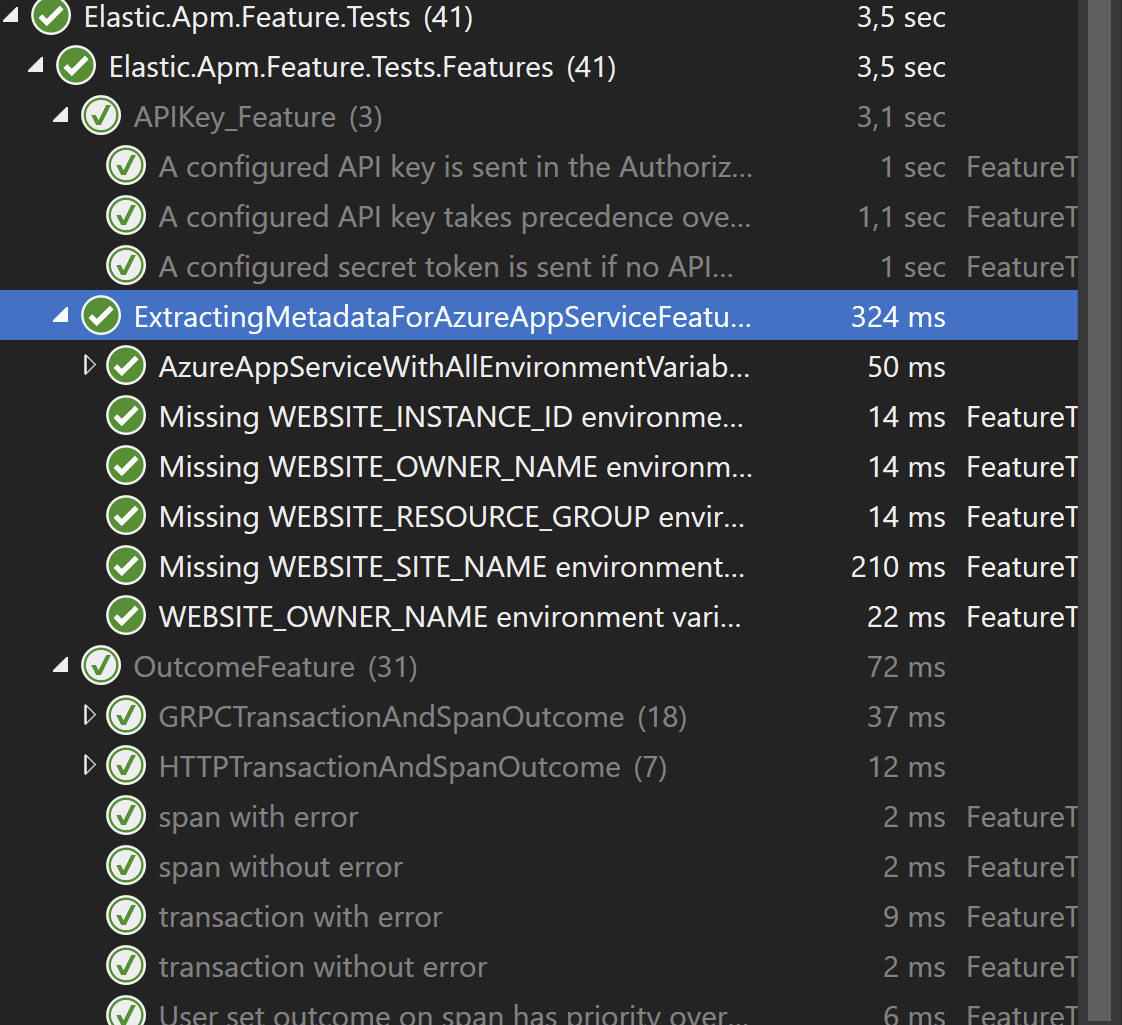Collapse the ExtractingMetadataForAzureAppServiceFeatu... group

coord(61,315)
